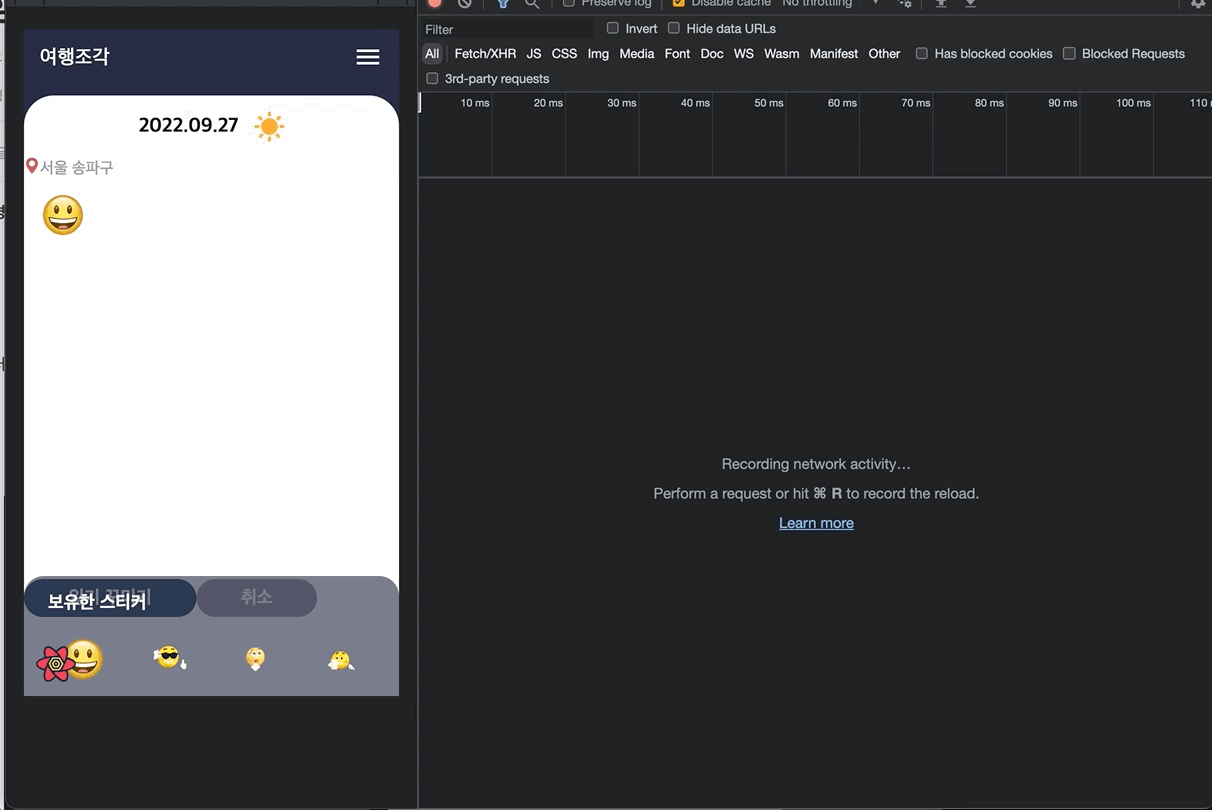Open network search magnifier
The image size is (1212, 810).
click(x=532, y=3)
